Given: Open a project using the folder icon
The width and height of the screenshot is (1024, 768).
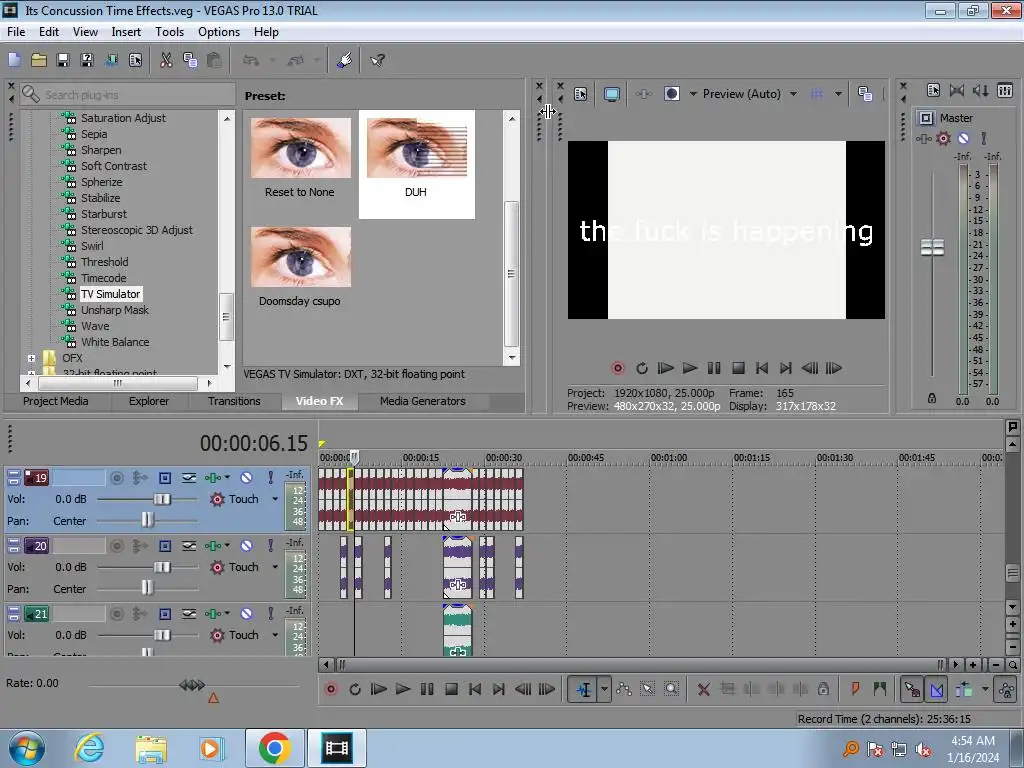Looking at the screenshot, I should pos(39,60).
